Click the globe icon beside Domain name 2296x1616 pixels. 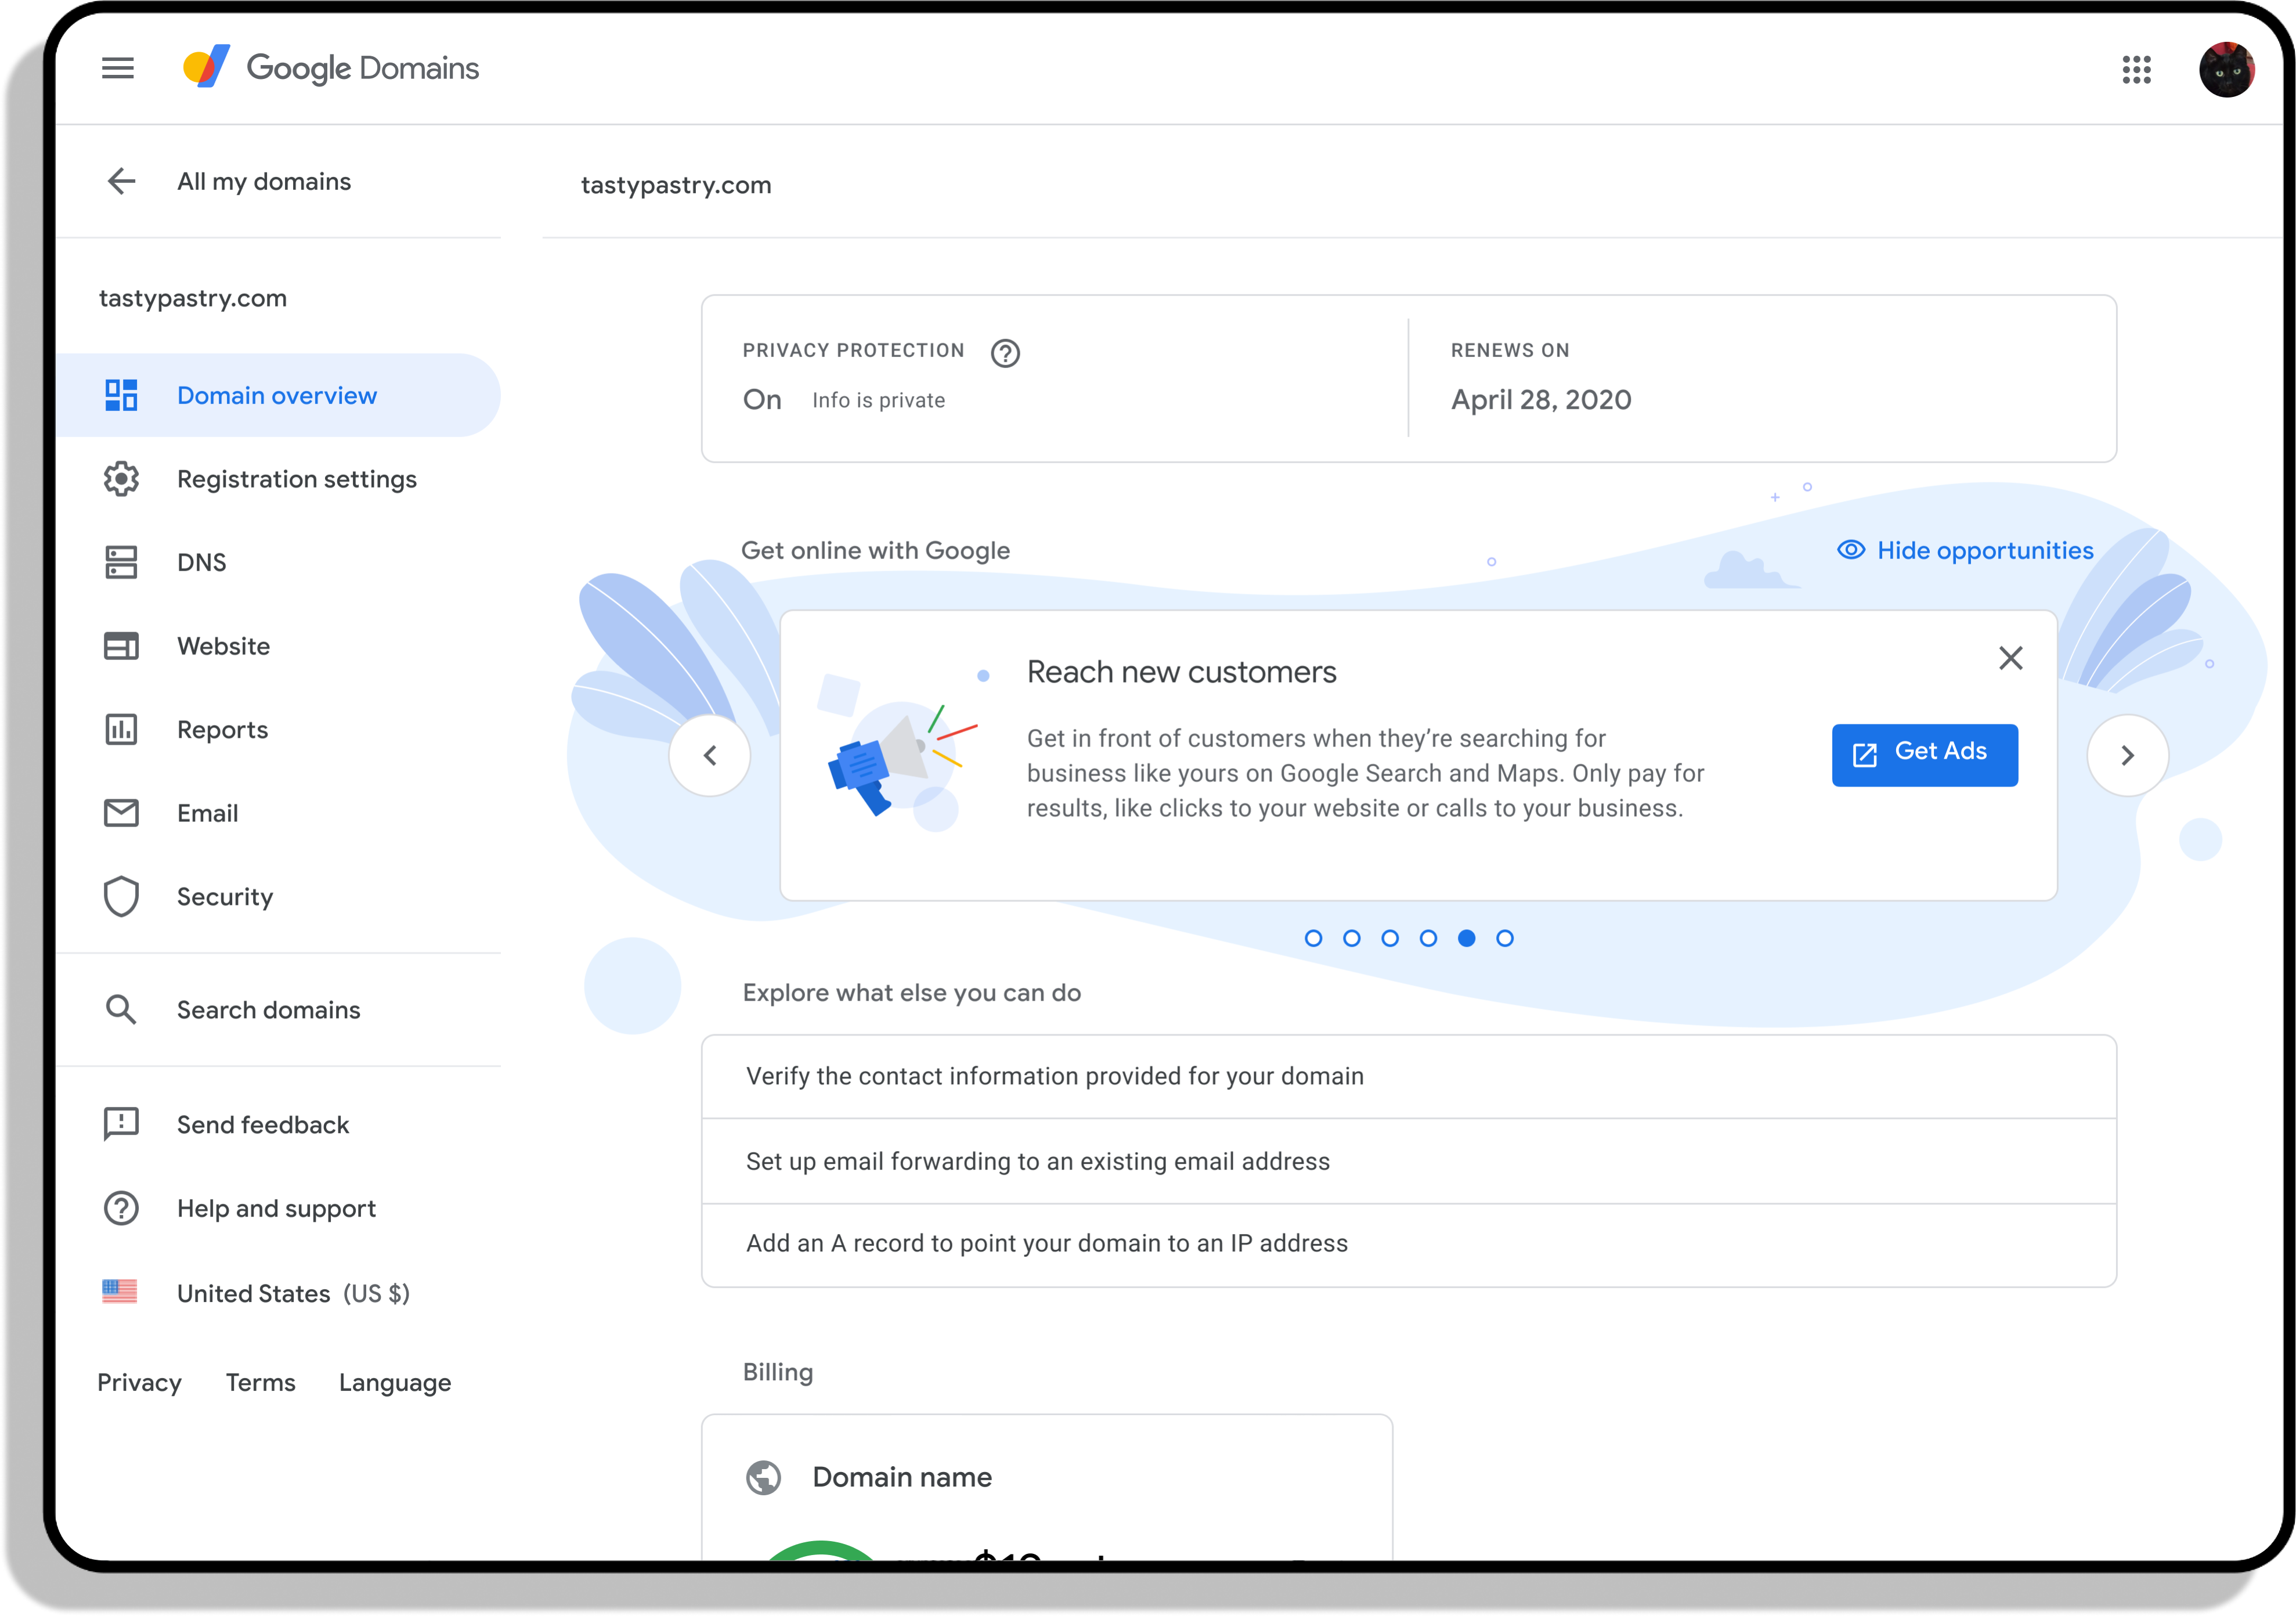click(764, 1477)
